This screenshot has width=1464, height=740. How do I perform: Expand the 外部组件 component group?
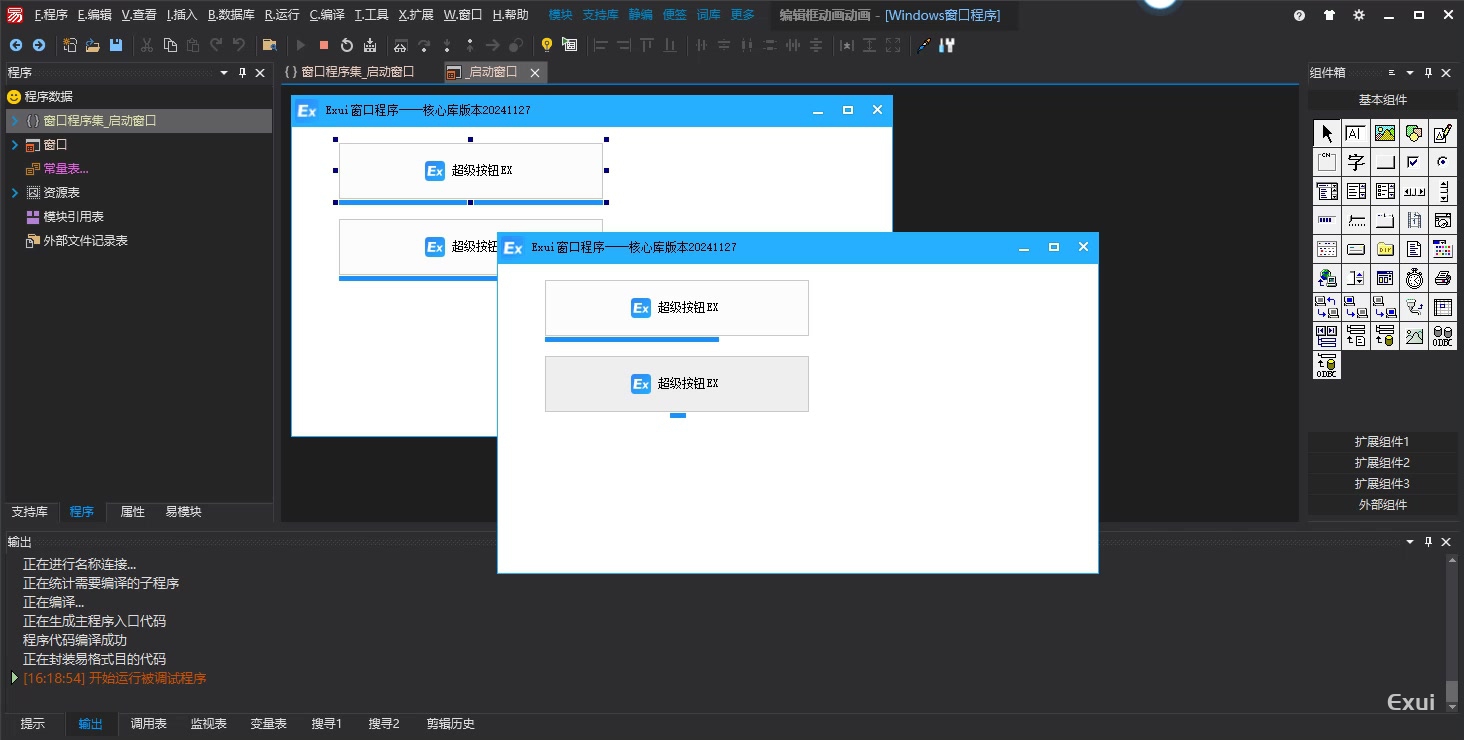point(1382,505)
